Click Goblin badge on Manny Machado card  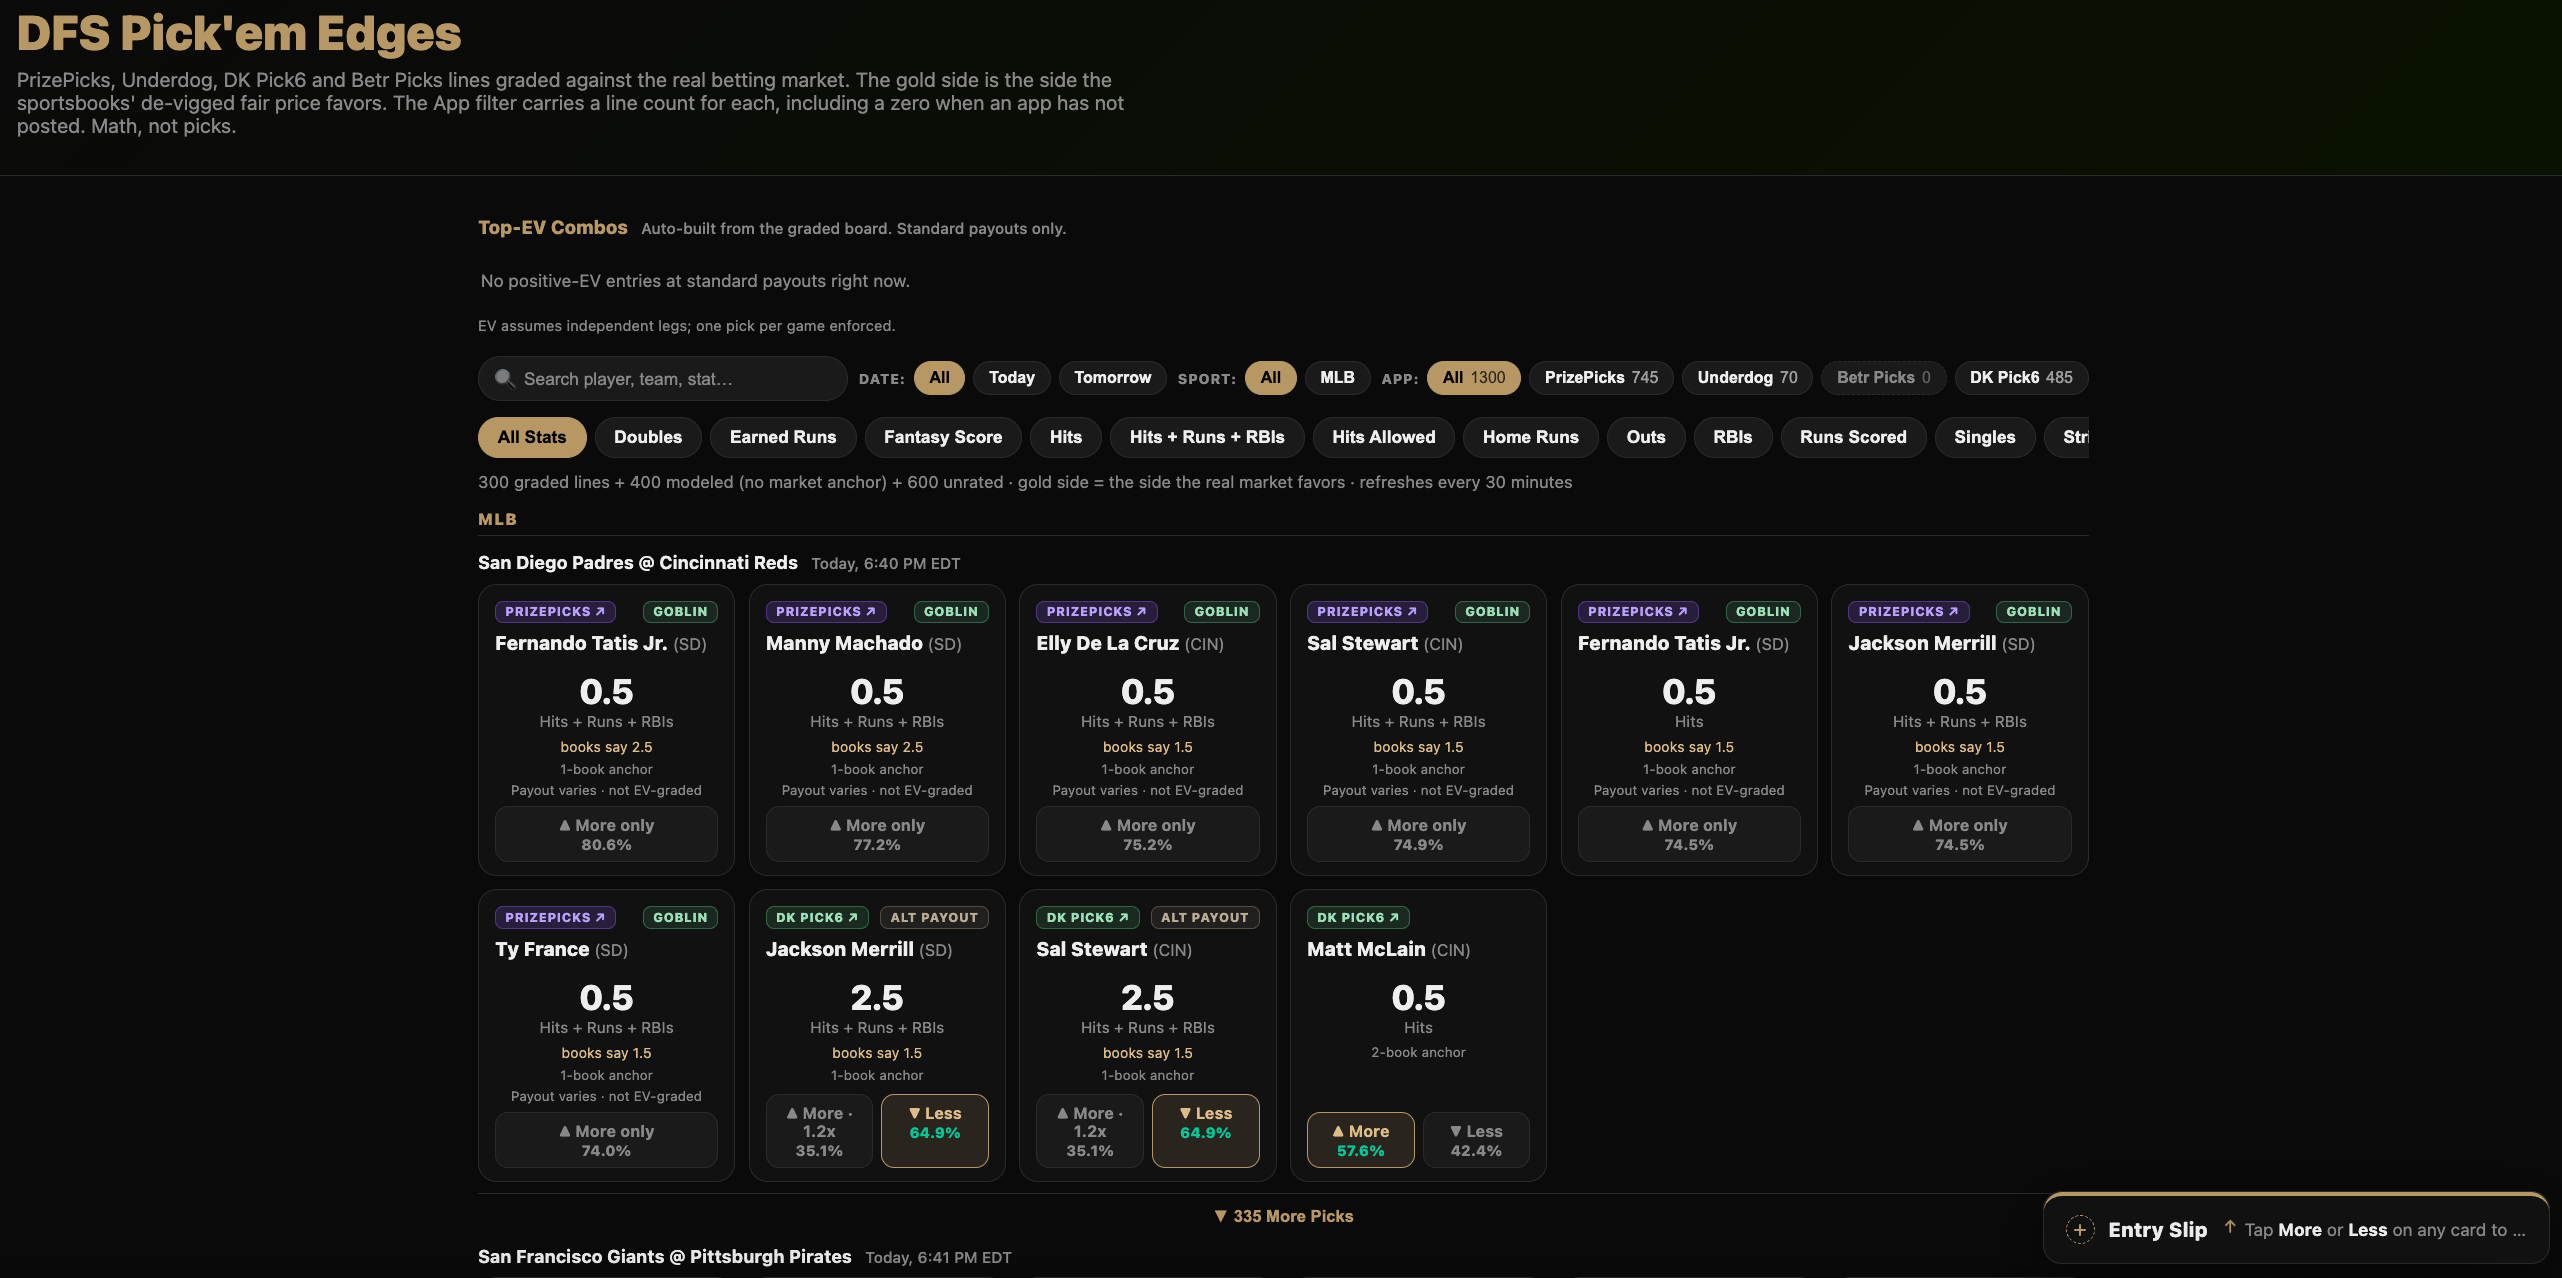[x=950, y=611]
